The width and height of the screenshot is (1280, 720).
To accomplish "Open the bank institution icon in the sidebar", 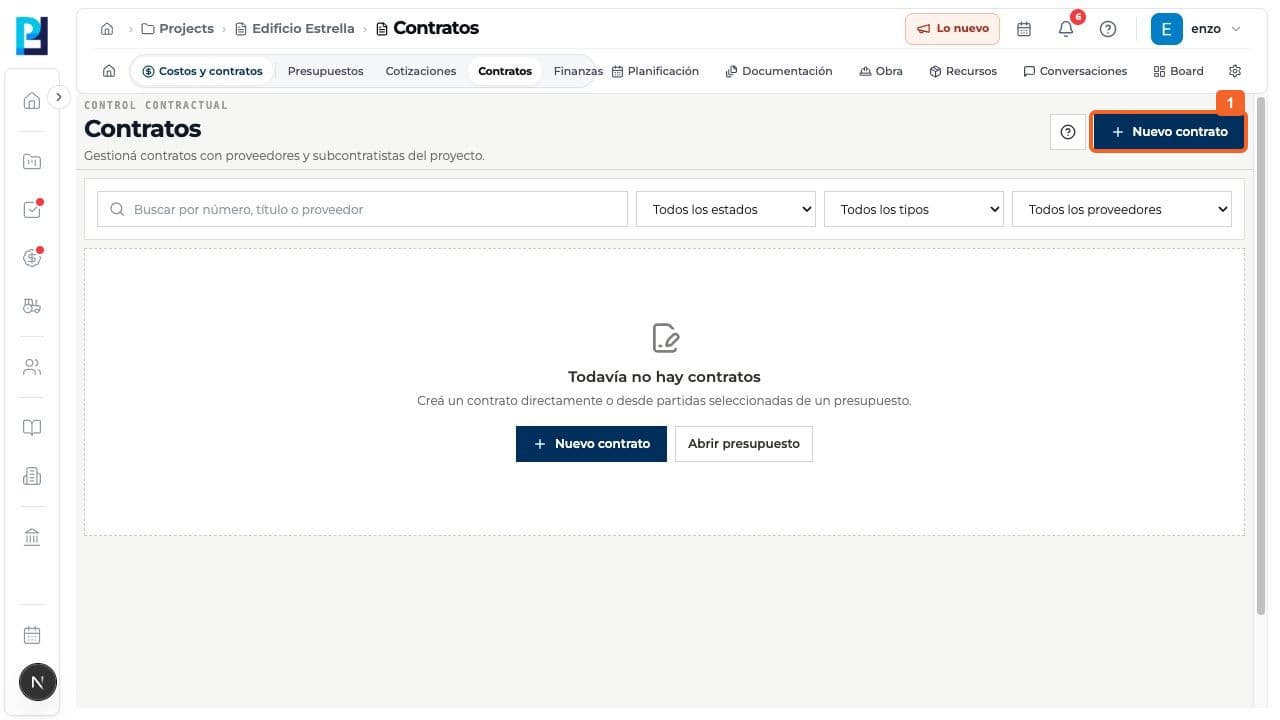I will (32, 538).
